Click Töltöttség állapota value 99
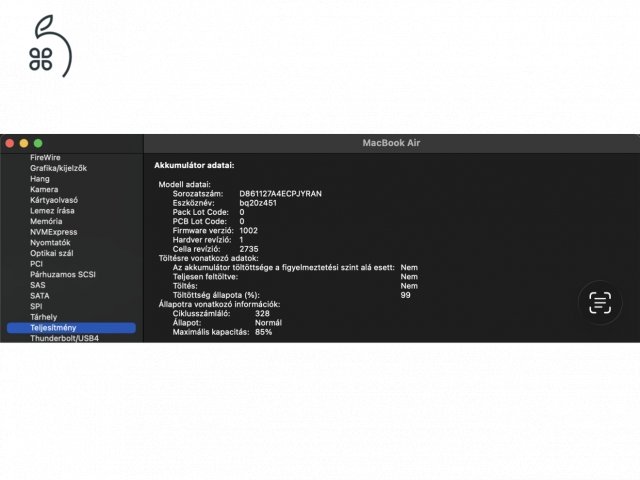This screenshot has width=640, height=480. coord(405,295)
